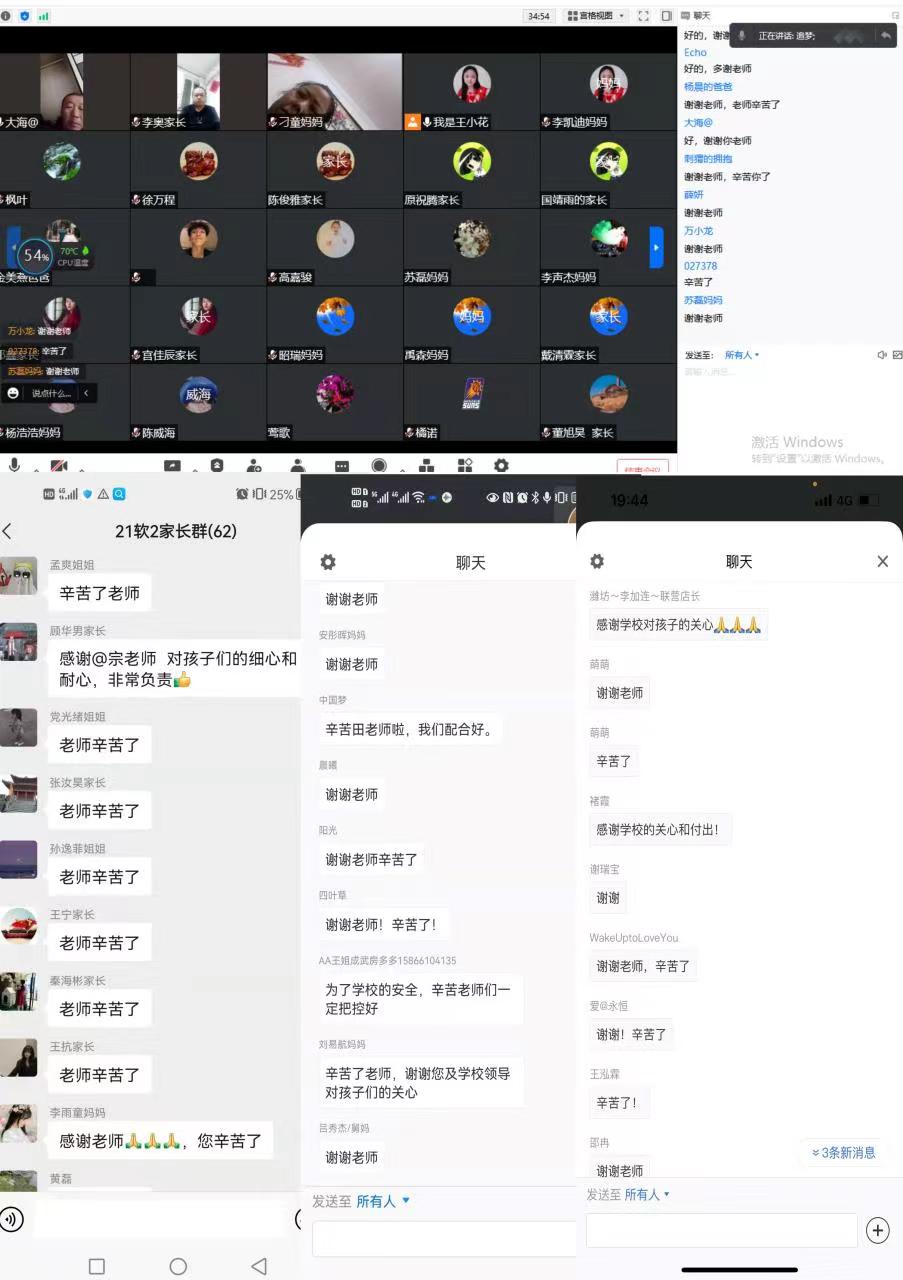The width and height of the screenshot is (903, 1280).
Task: Click the 说点什么 quick message field
Action: (51, 393)
